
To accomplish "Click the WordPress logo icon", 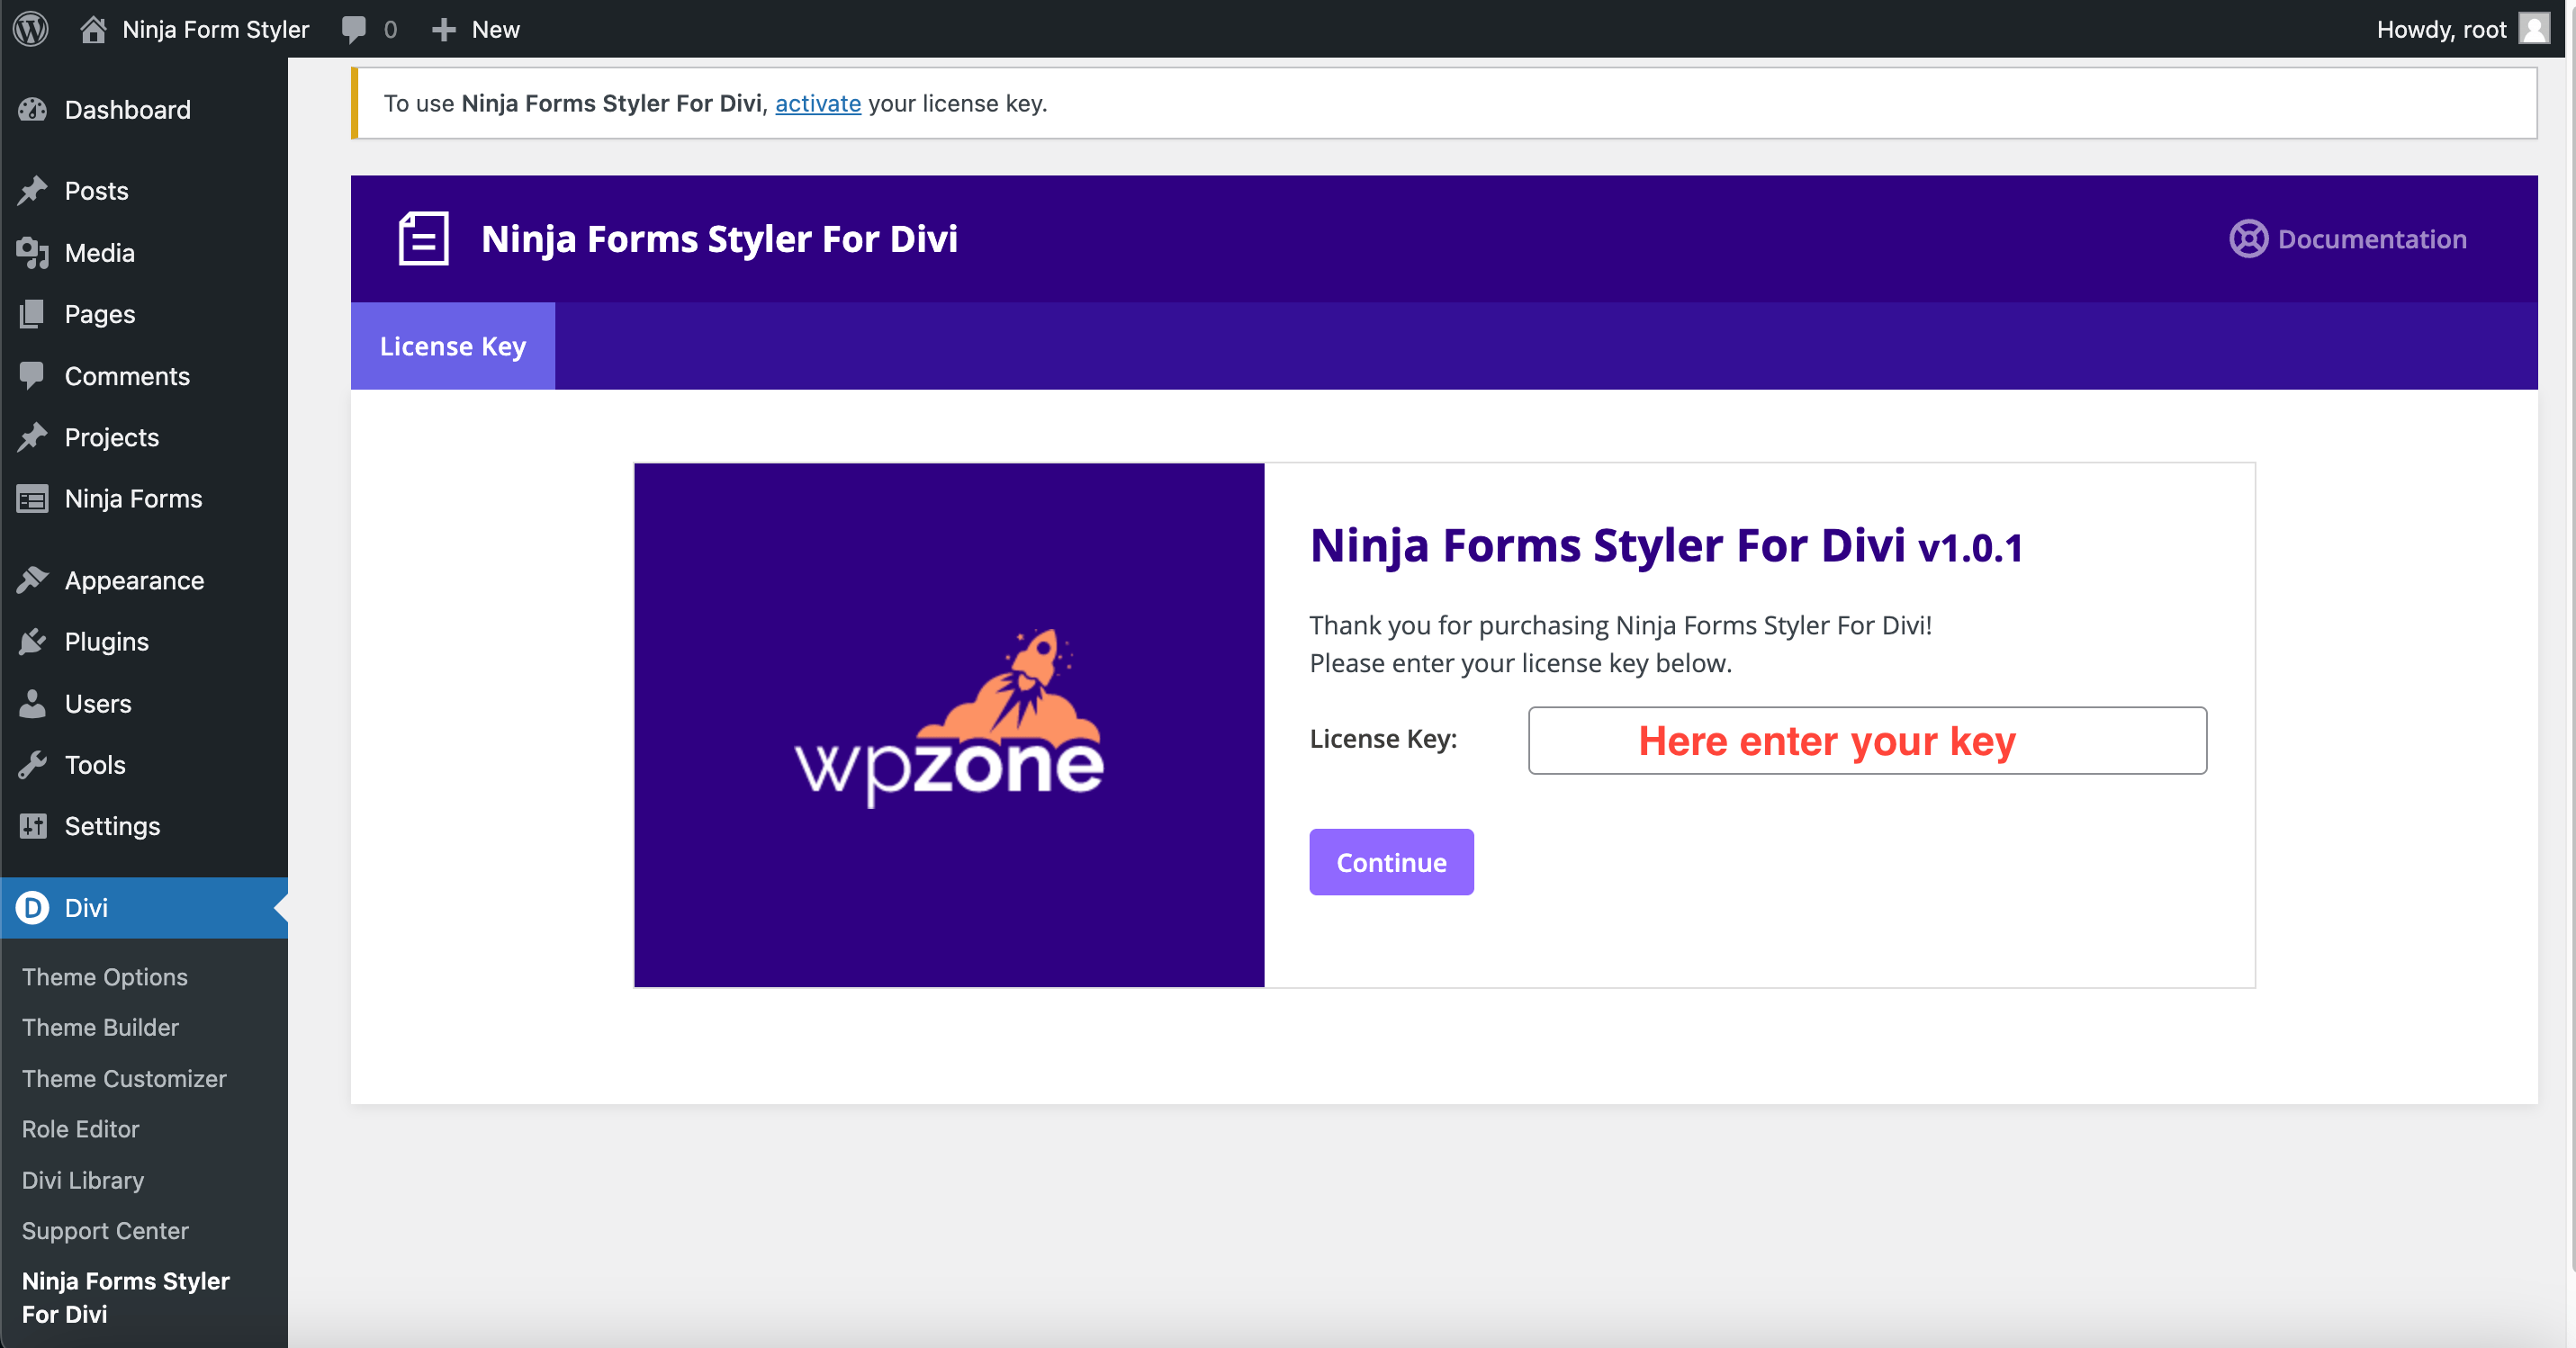I will tap(31, 29).
